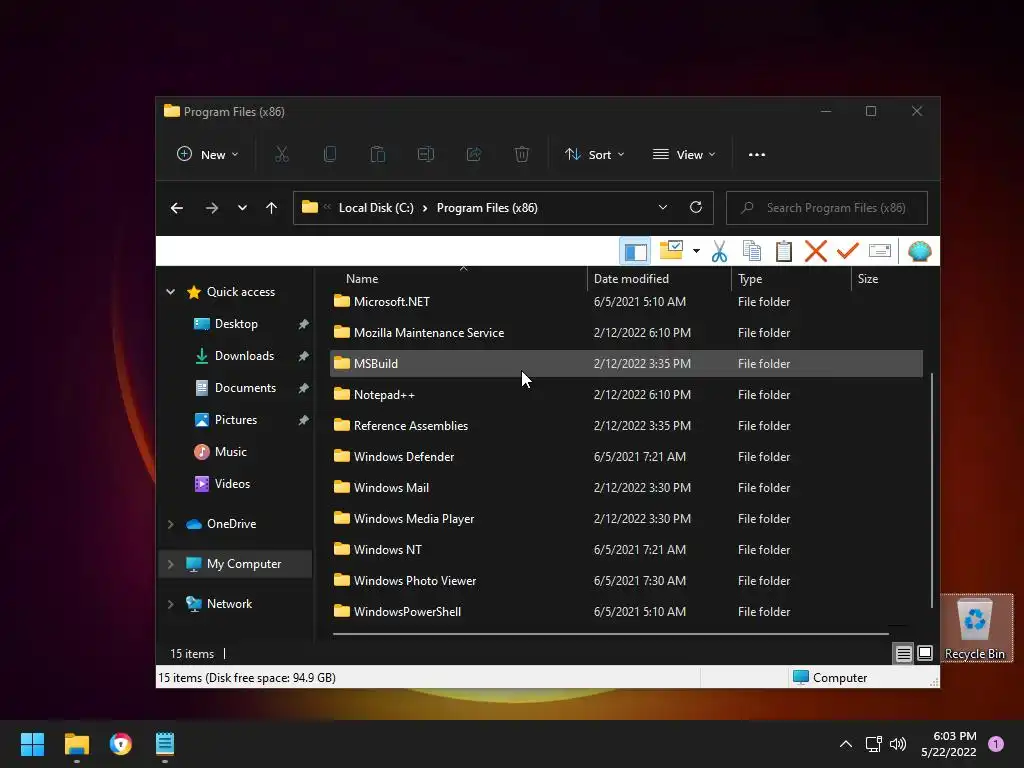Select the Windows Defender folder
The image size is (1024, 768).
[626, 457]
